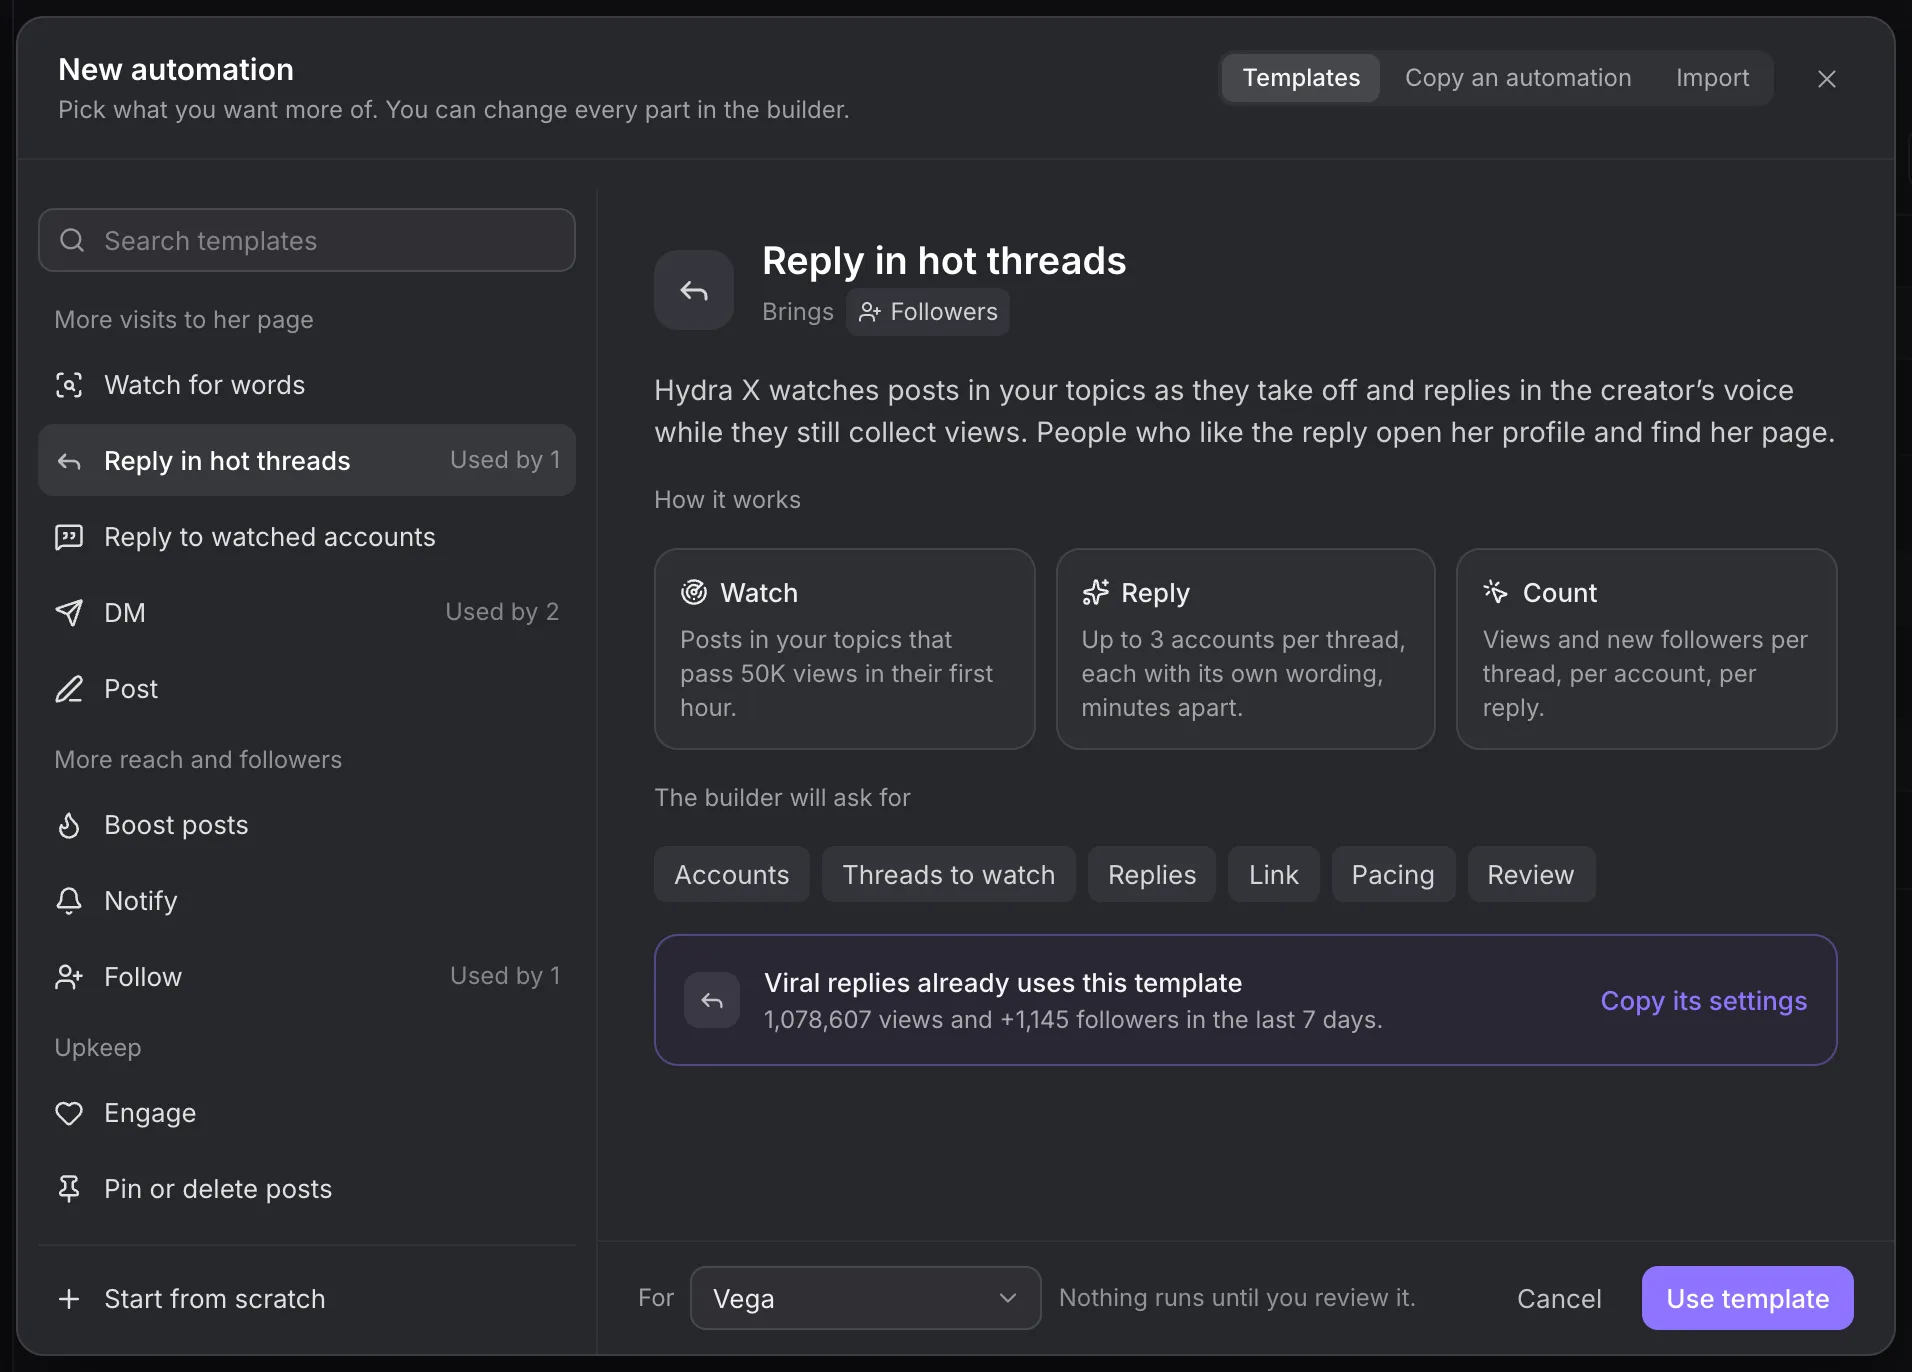
Task: Open the For account dropdown showing Vega
Action: coord(865,1298)
